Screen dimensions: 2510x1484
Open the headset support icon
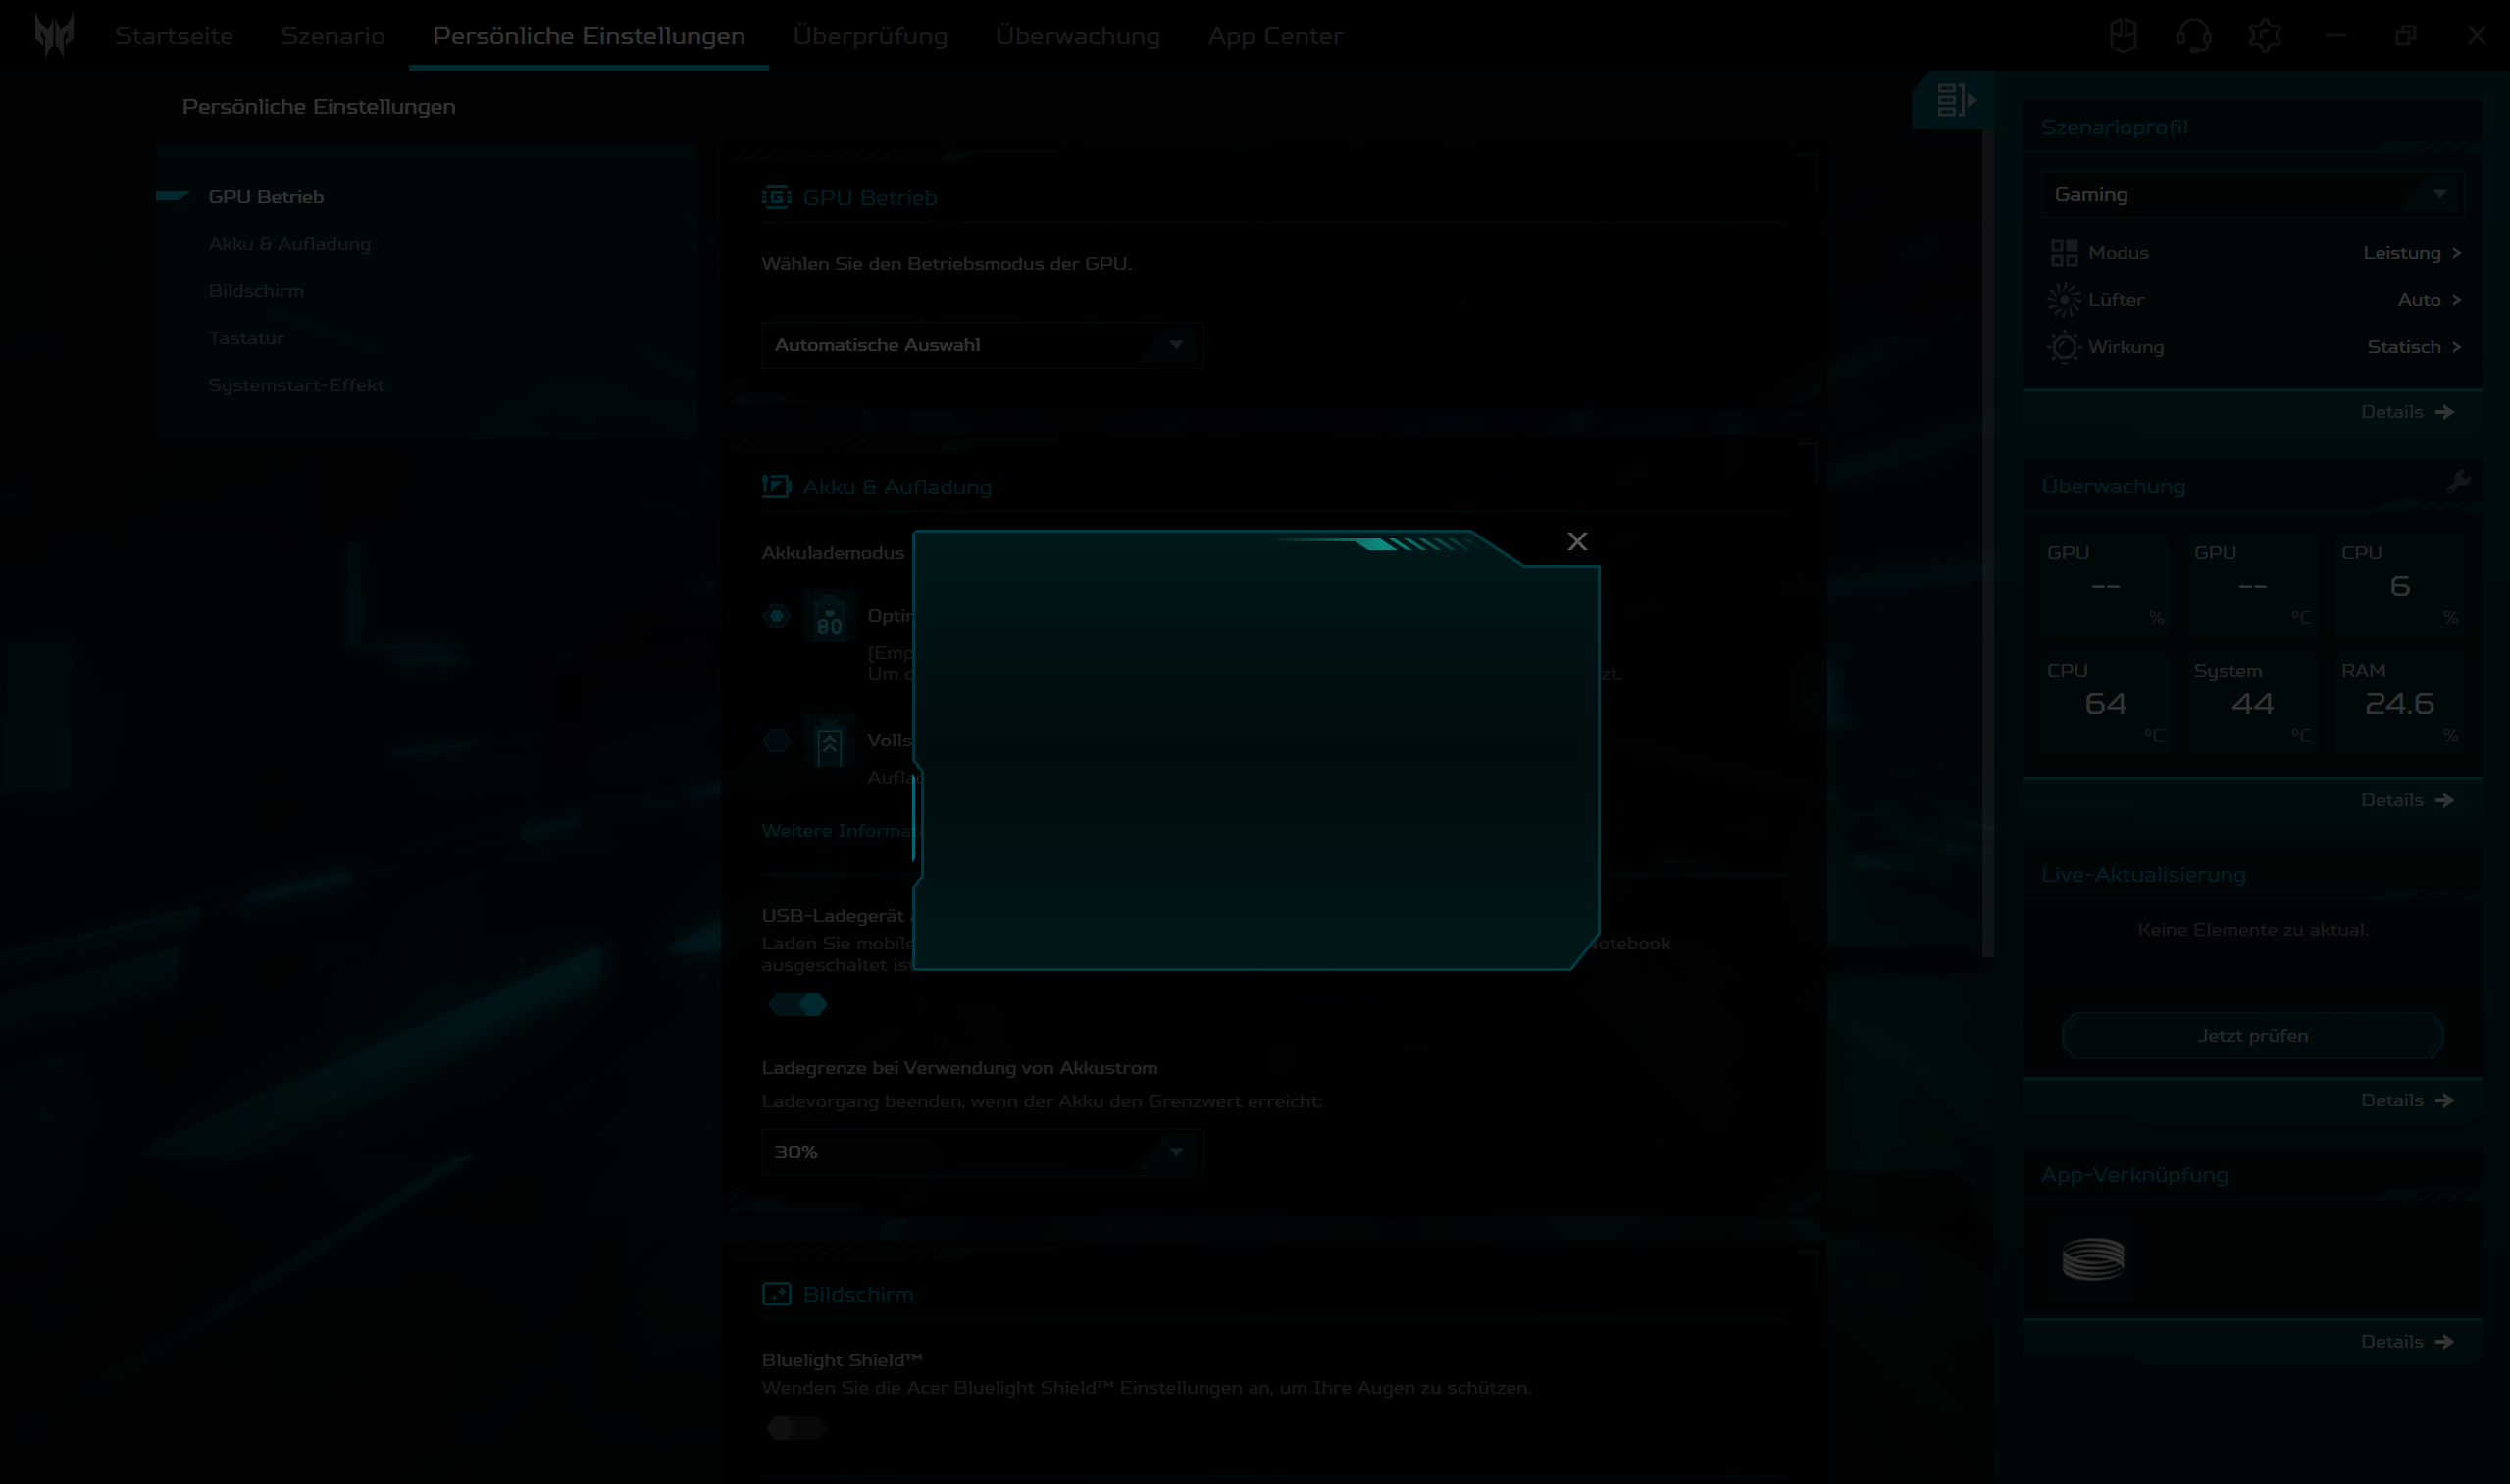click(x=2193, y=36)
